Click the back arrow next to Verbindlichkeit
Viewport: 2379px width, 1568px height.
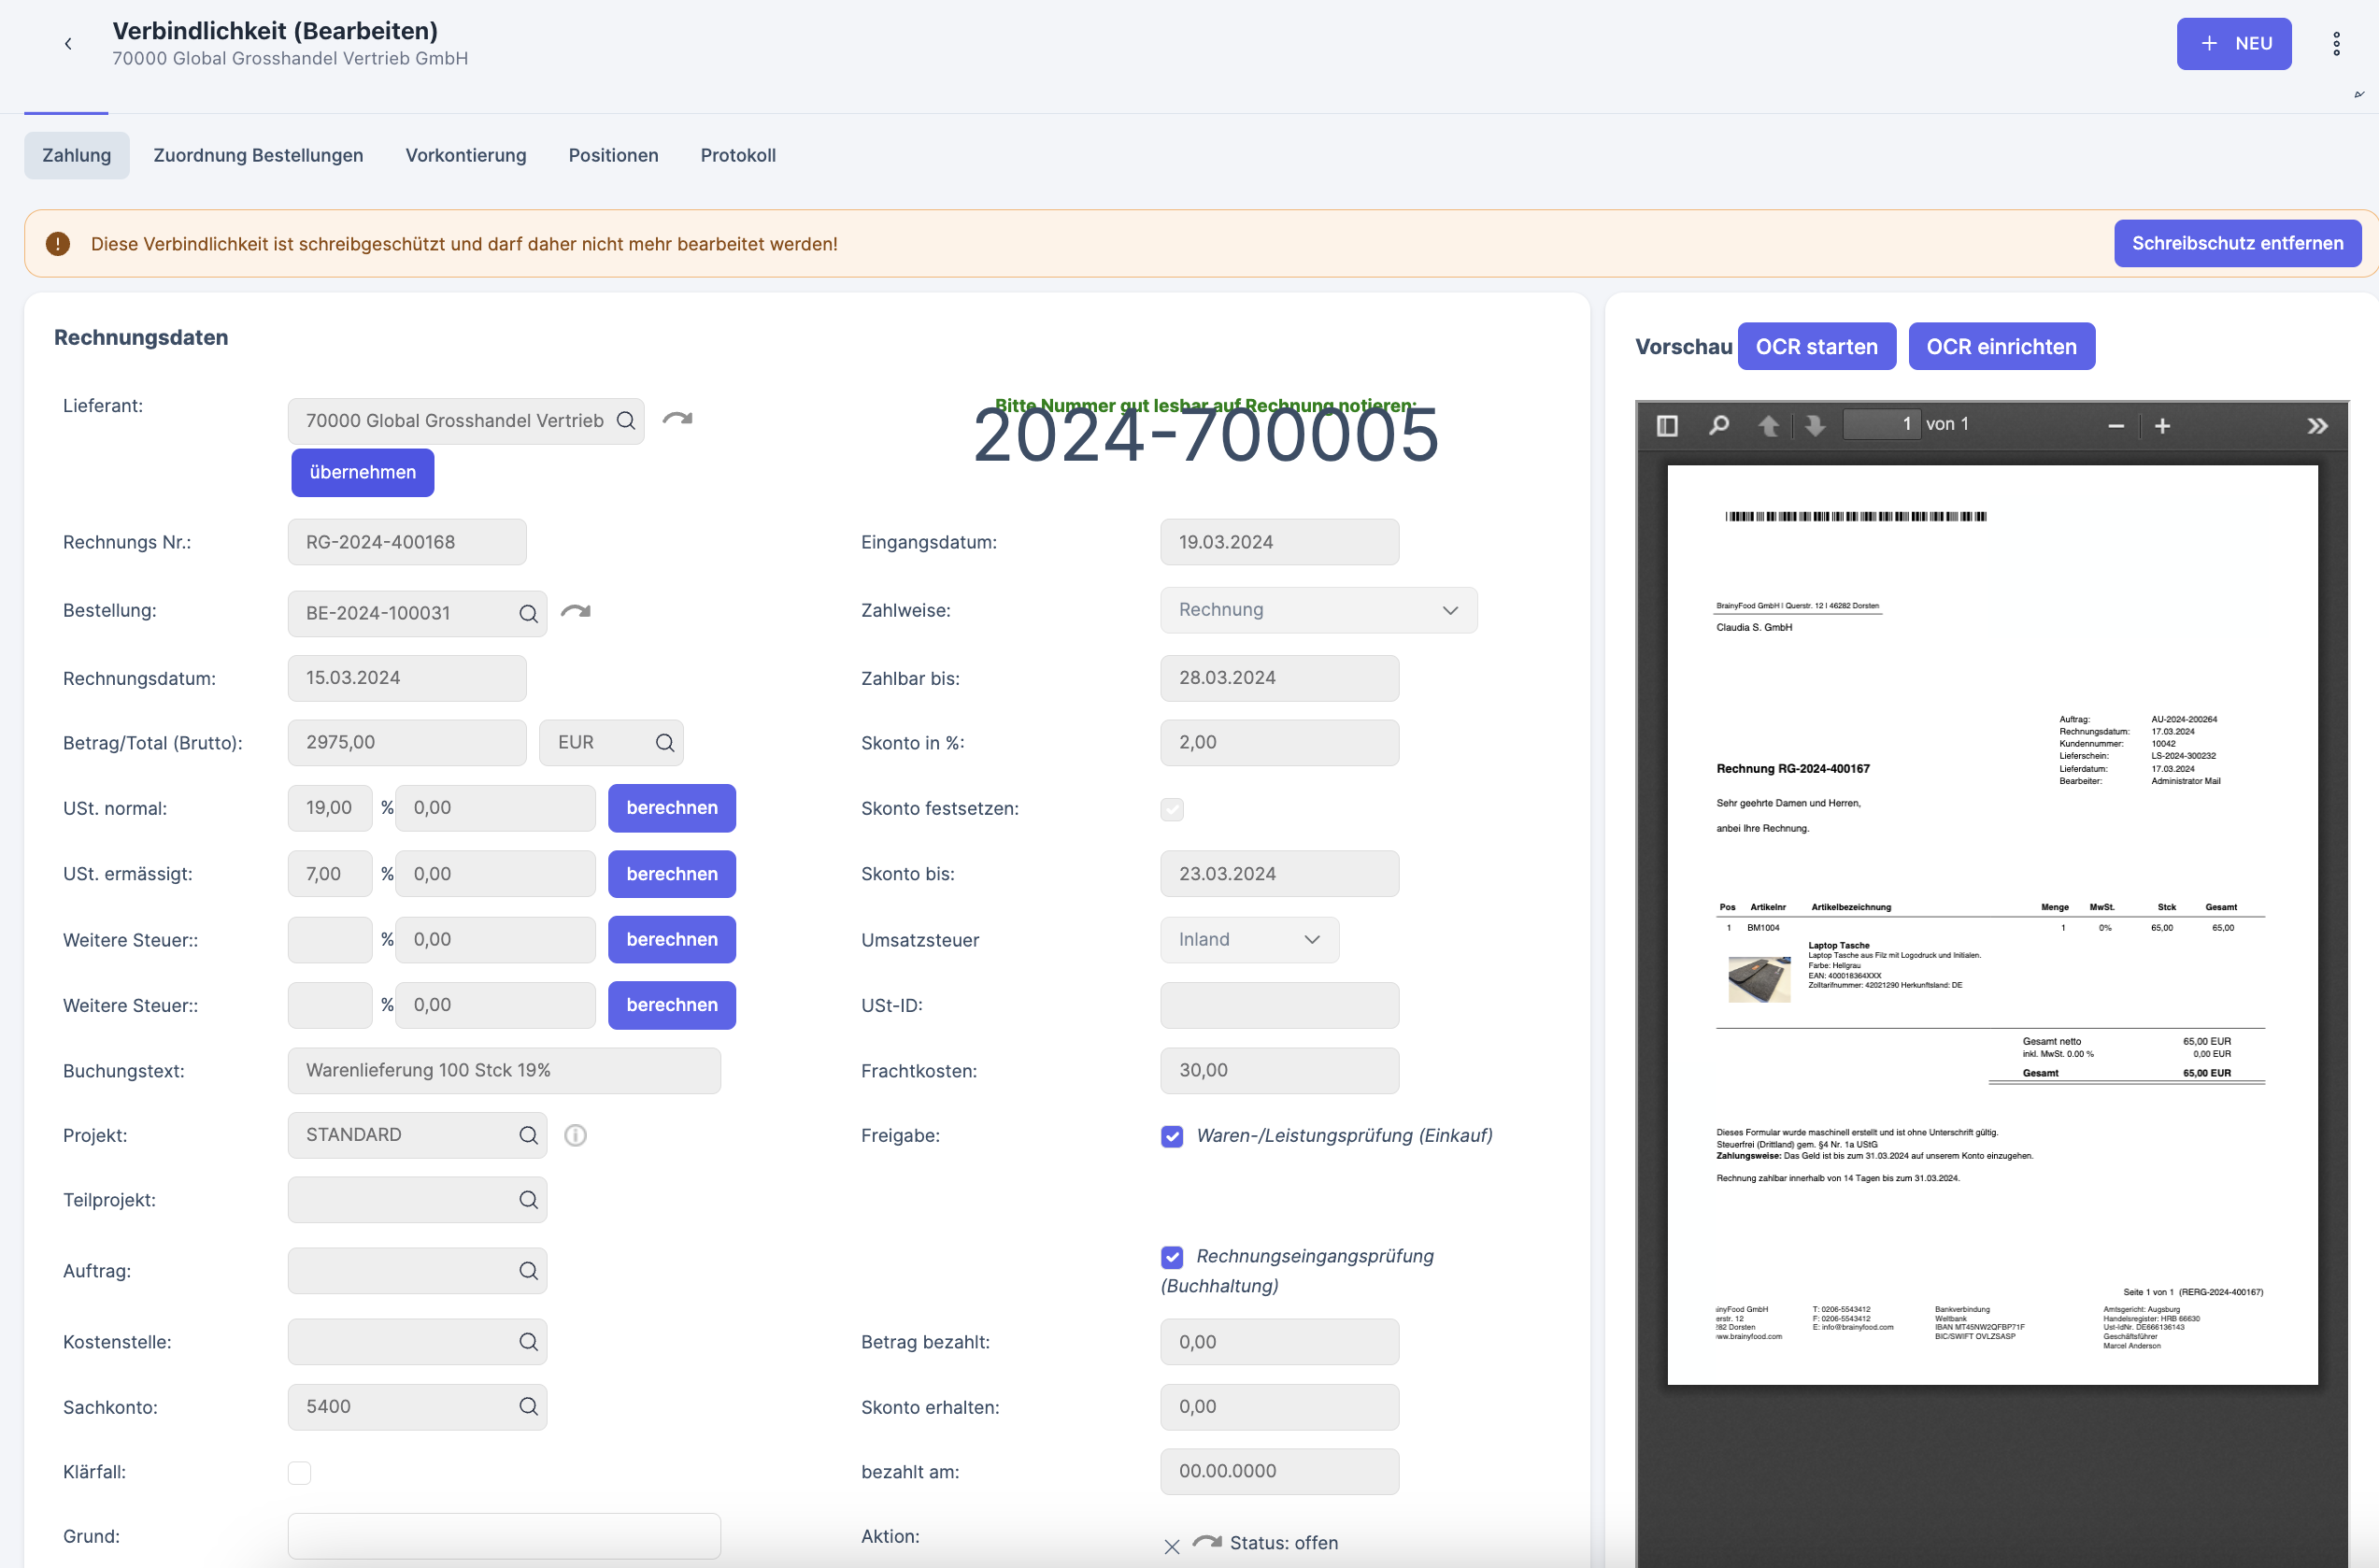[68, 43]
